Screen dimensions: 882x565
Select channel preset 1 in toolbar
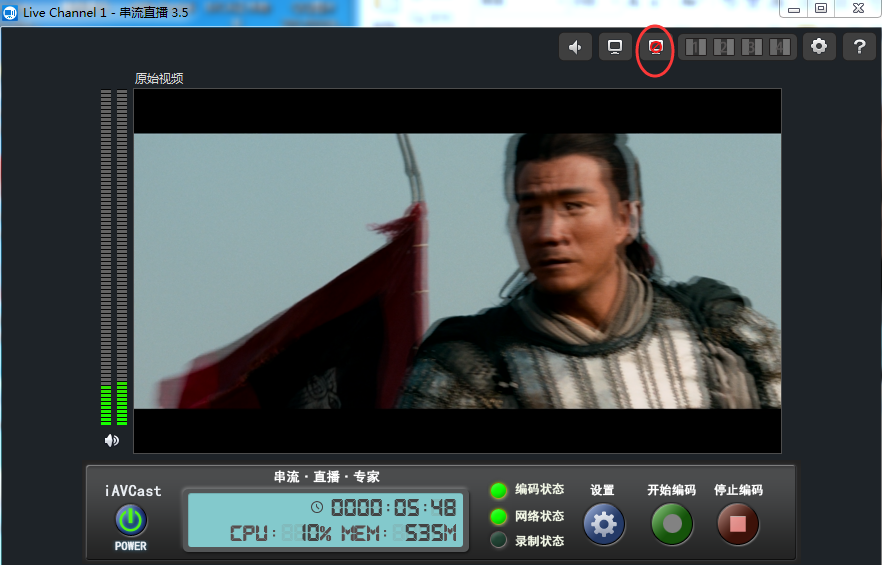pos(696,47)
